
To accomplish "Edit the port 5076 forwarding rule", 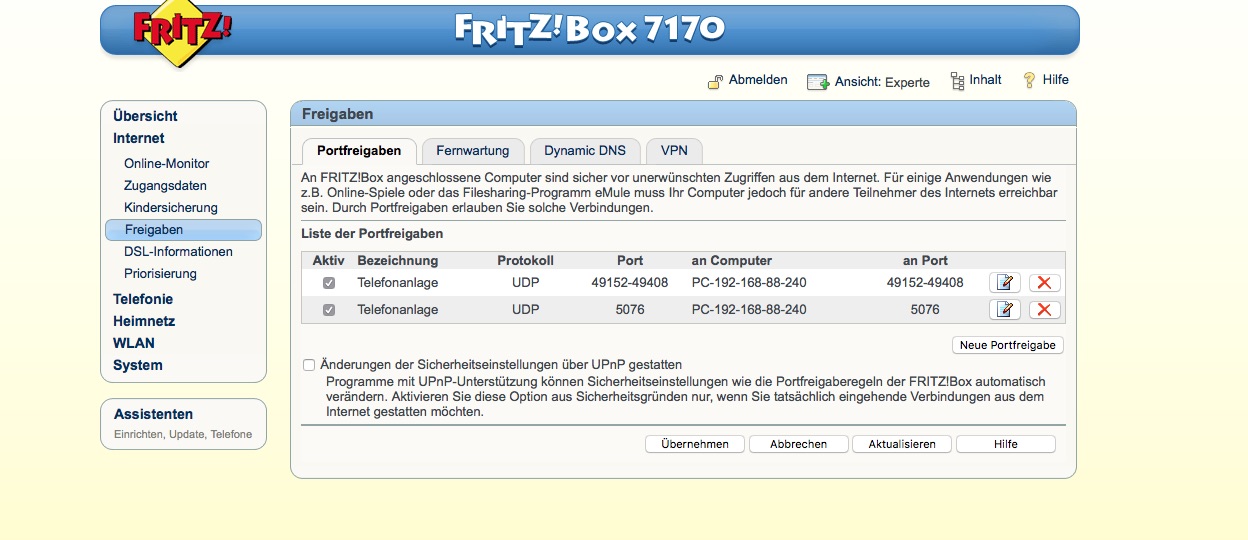I will (1005, 310).
